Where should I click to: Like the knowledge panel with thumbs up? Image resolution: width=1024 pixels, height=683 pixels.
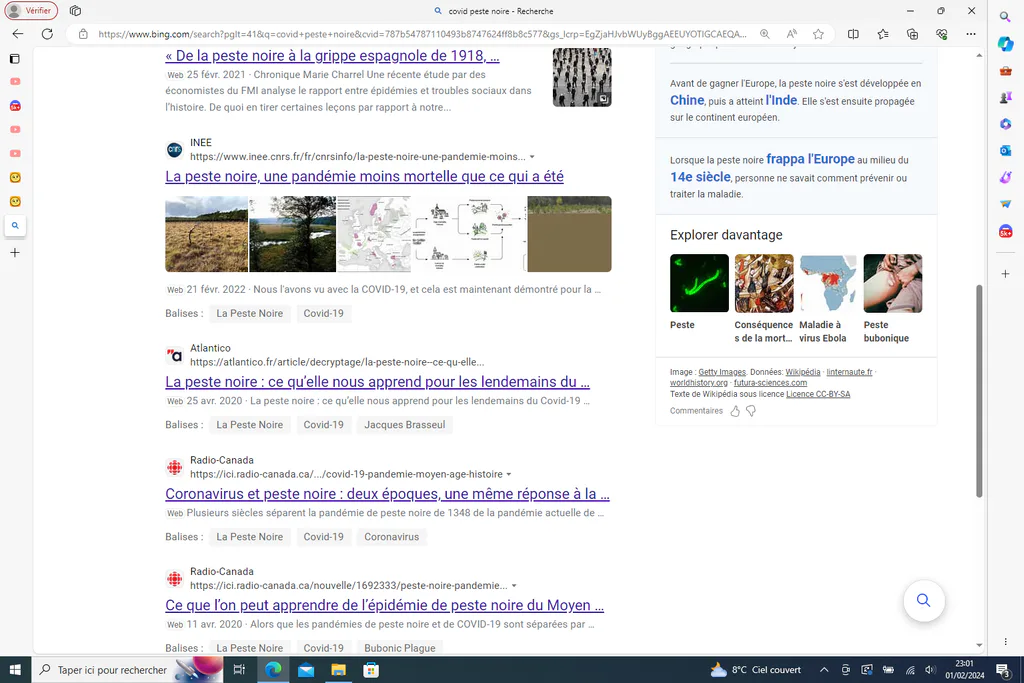coord(735,411)
